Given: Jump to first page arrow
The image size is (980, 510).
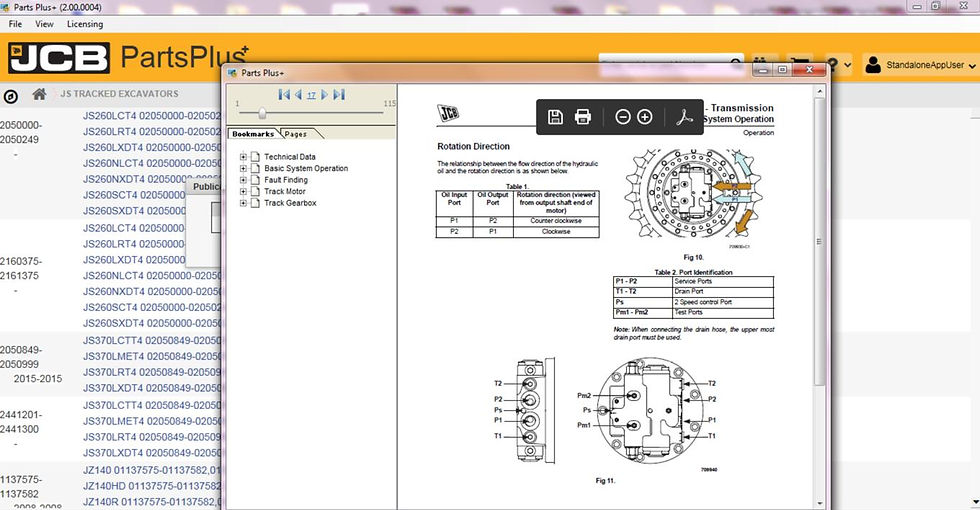Looking at the screenshot, I should (x=284, y=94).
